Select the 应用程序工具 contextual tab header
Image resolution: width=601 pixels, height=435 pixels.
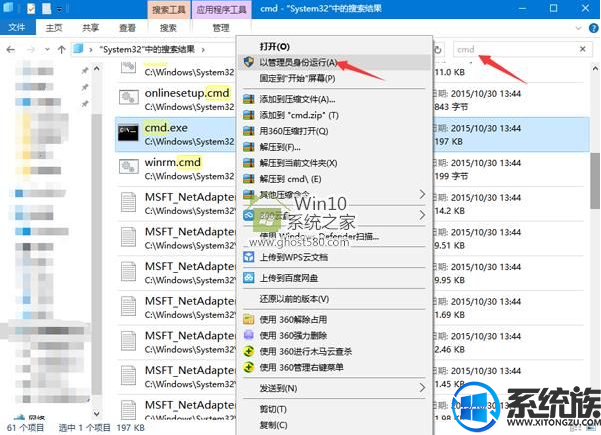(x=221, y=9)
